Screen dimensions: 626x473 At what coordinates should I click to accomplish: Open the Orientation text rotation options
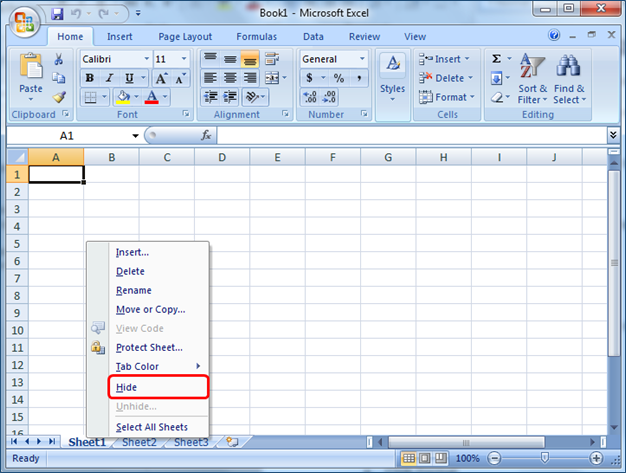(x=256, y=97)
